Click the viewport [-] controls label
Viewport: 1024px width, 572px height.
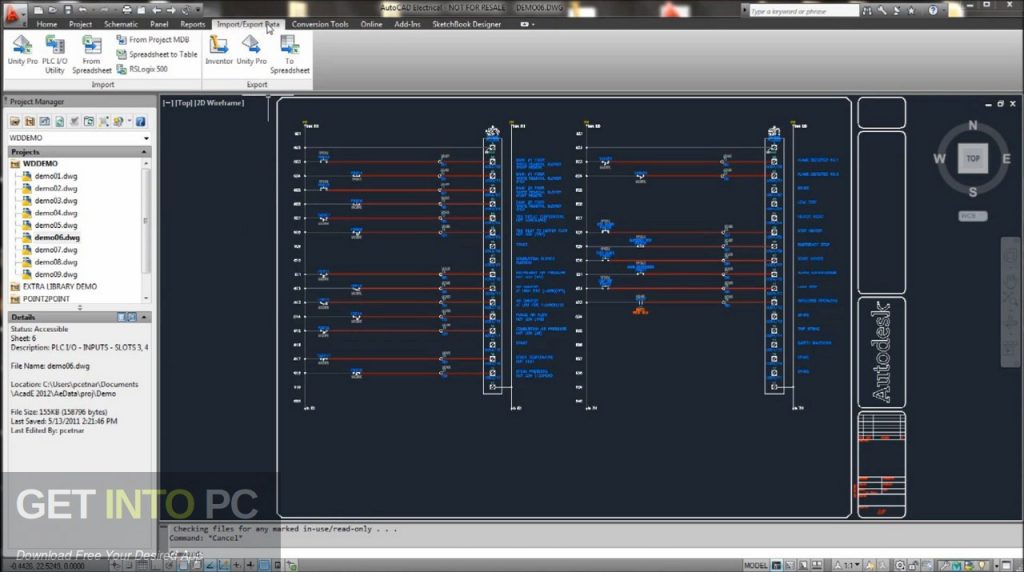pyautogui.click(x=167, y=103)
